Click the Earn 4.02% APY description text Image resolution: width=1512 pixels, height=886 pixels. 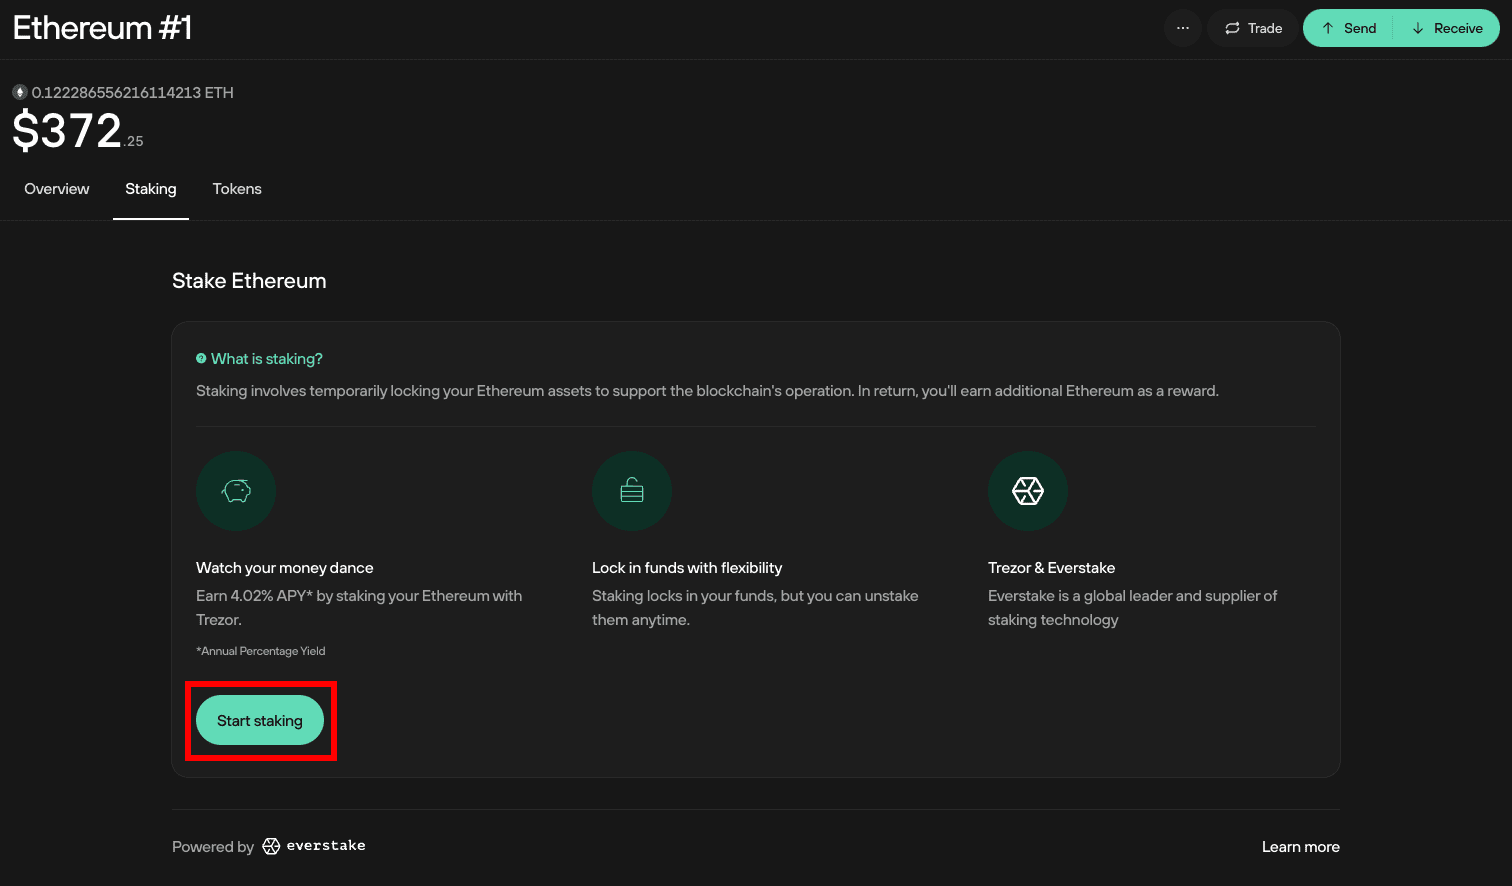point(359,608)
